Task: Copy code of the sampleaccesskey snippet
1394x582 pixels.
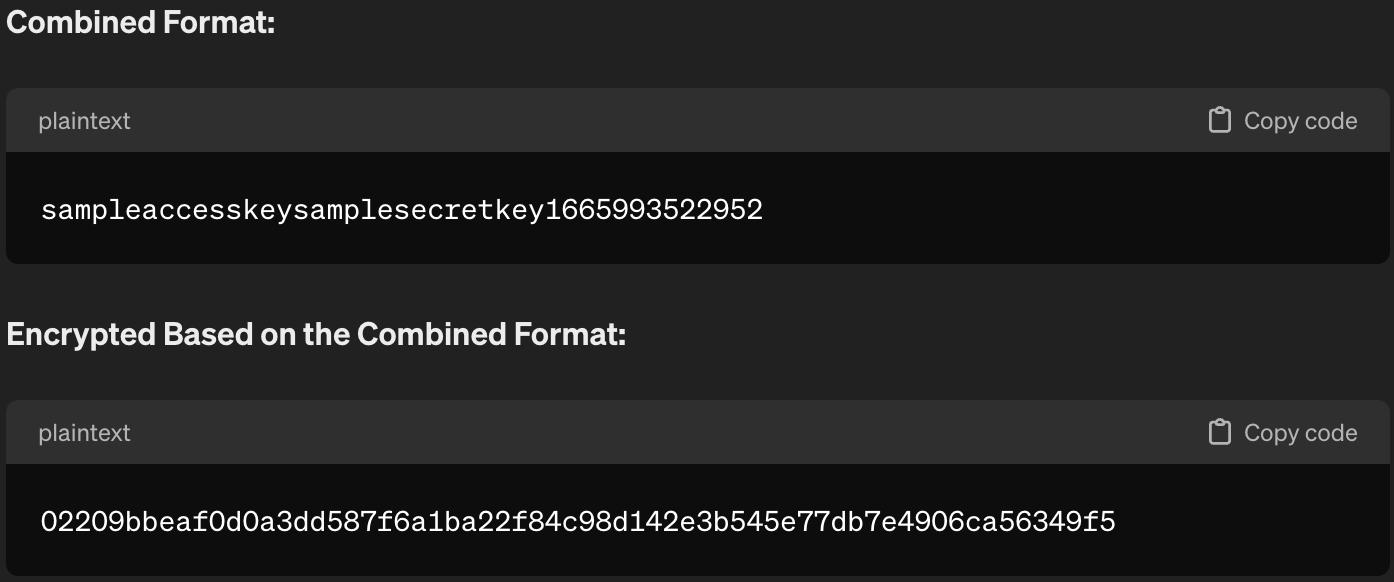Action: [1283, 121]
